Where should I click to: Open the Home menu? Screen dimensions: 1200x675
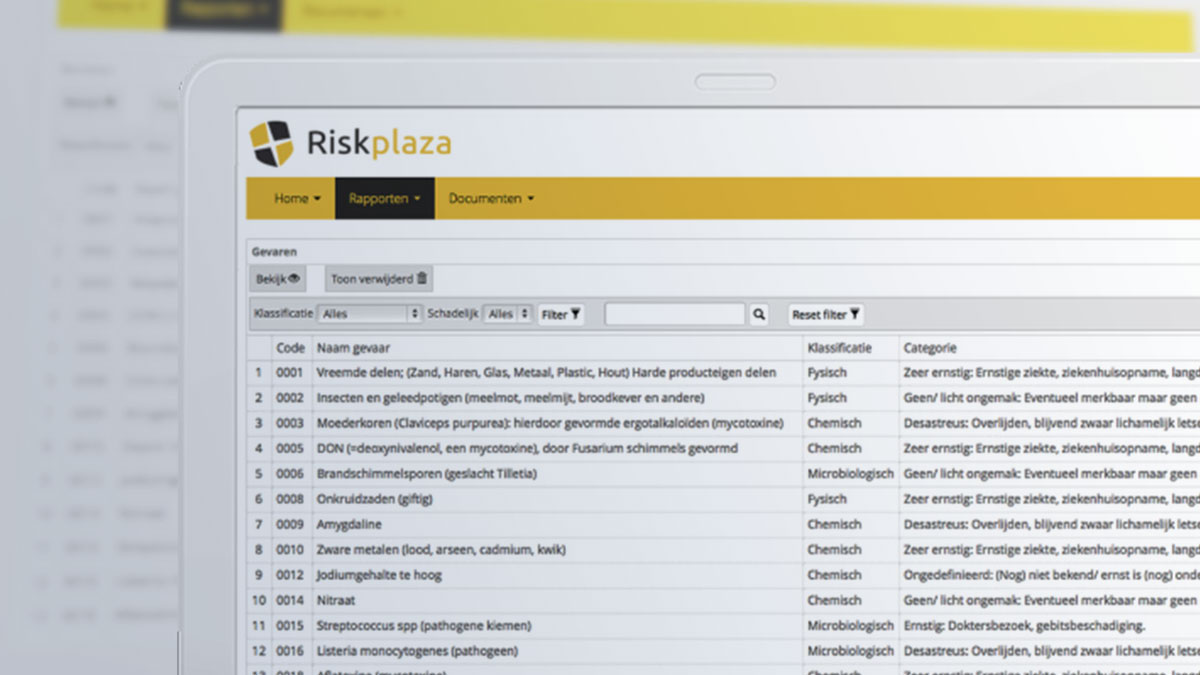[x=293, y=198]
